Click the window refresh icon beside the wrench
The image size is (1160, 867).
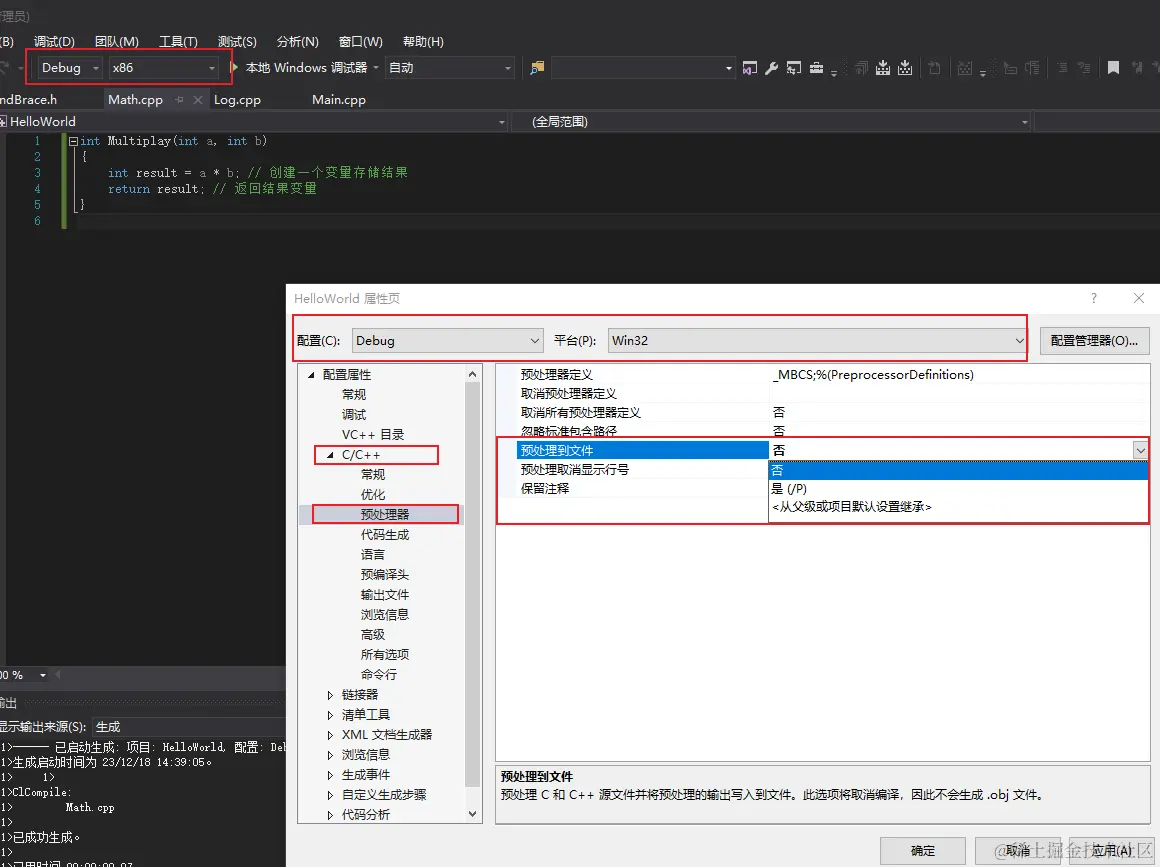(x=794, y=68)
